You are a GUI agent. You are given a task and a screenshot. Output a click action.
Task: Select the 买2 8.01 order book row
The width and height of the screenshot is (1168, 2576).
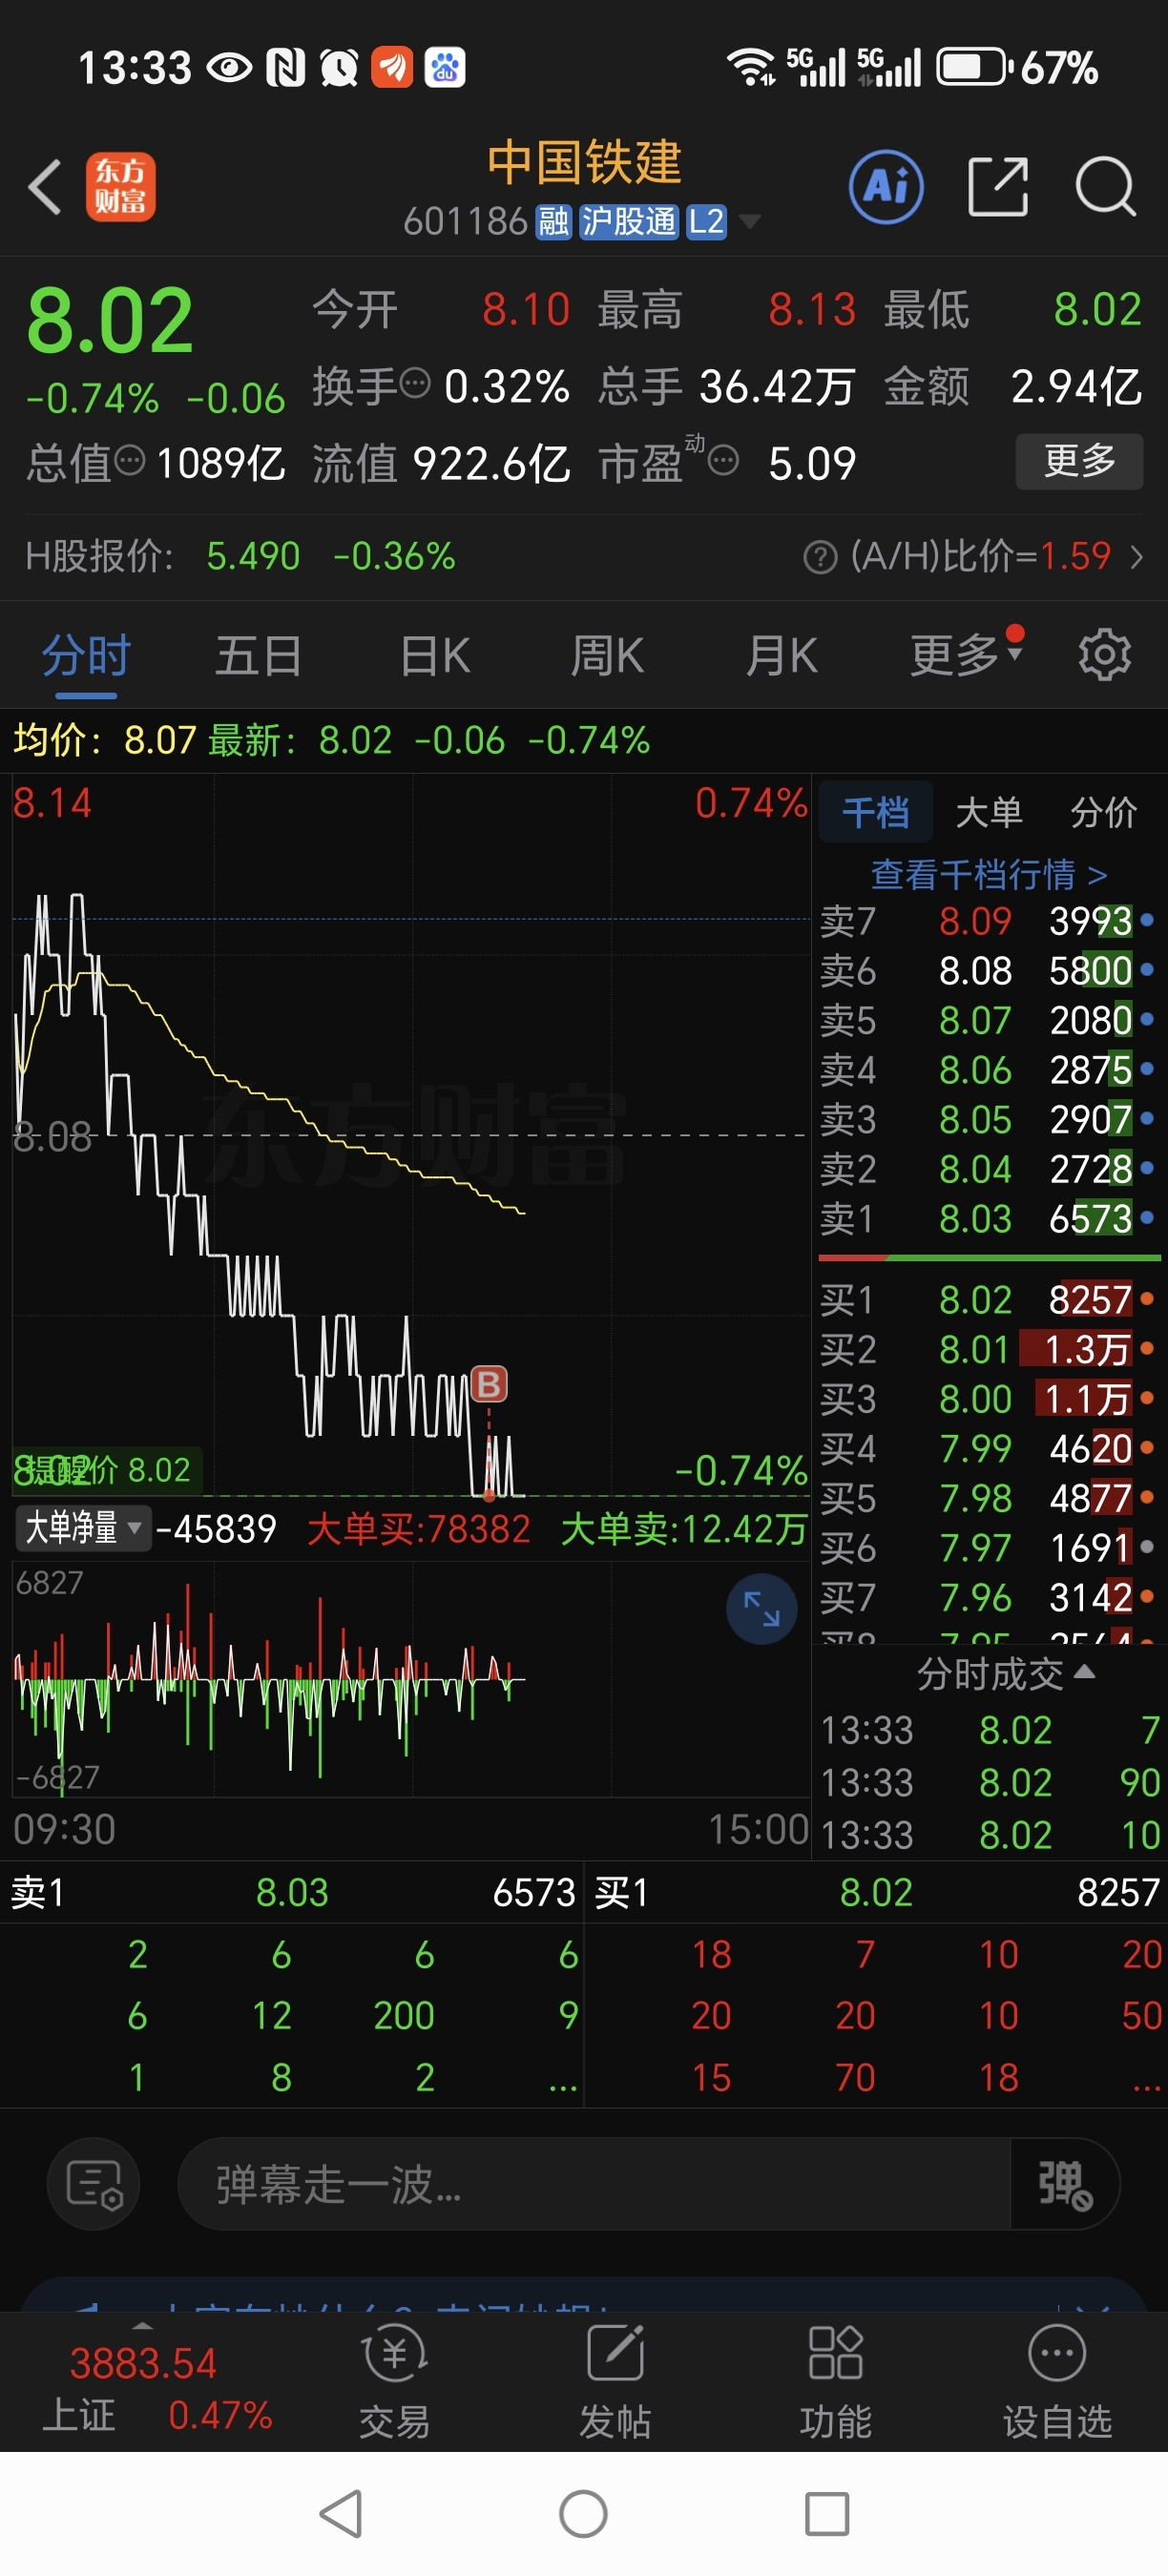coord(989,1349)
